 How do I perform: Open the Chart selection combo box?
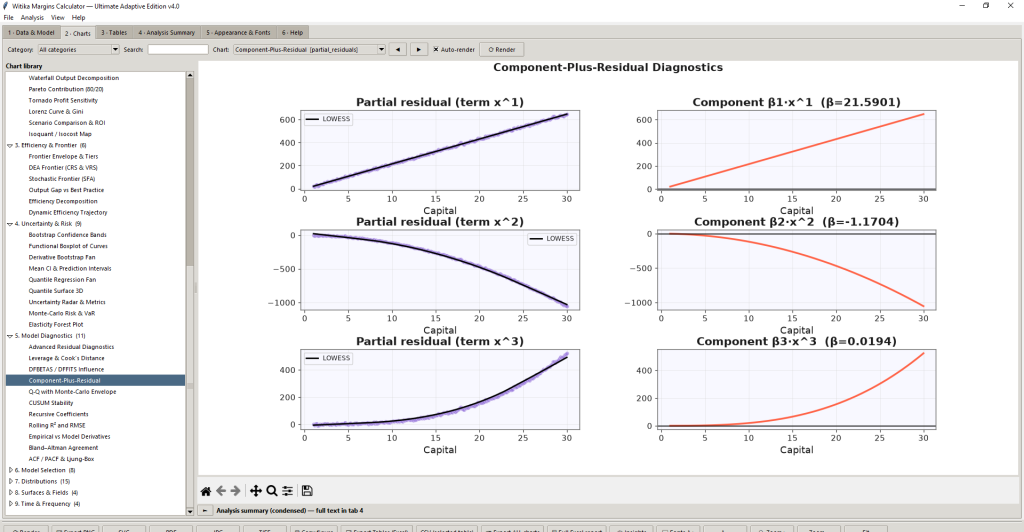pos(310,50)
